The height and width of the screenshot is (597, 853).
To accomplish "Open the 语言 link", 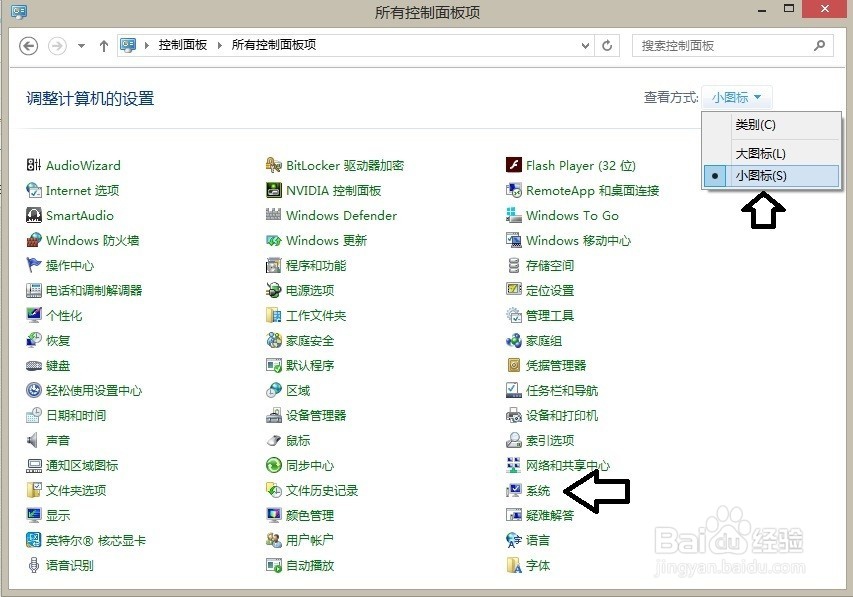I will pos(538,540).
